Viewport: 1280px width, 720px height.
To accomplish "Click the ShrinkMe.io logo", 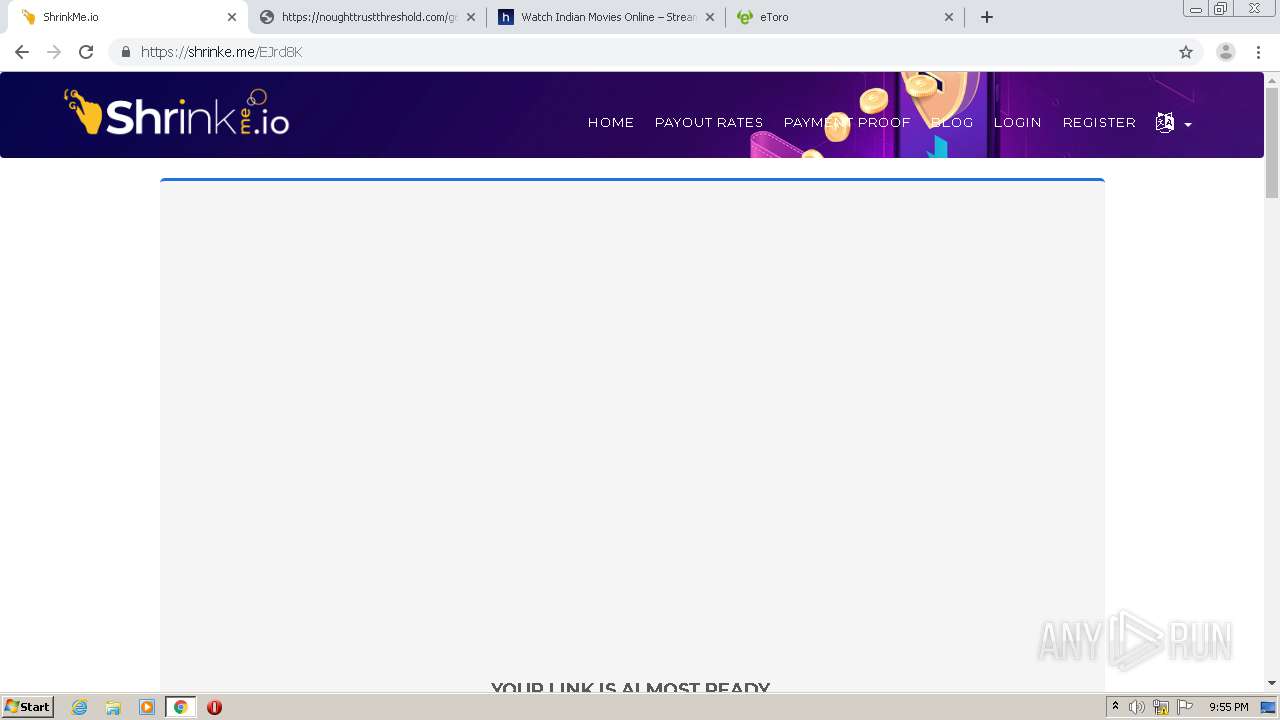I will [177, 112].
